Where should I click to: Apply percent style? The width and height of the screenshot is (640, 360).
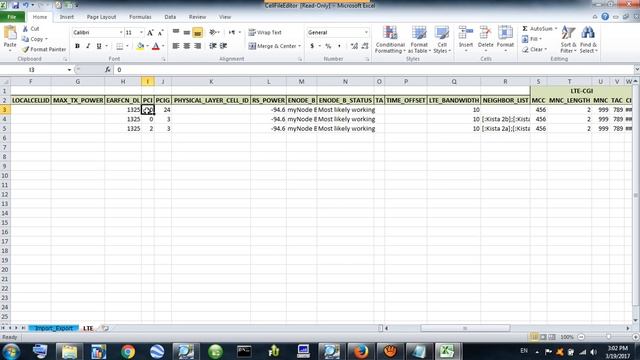328,46
